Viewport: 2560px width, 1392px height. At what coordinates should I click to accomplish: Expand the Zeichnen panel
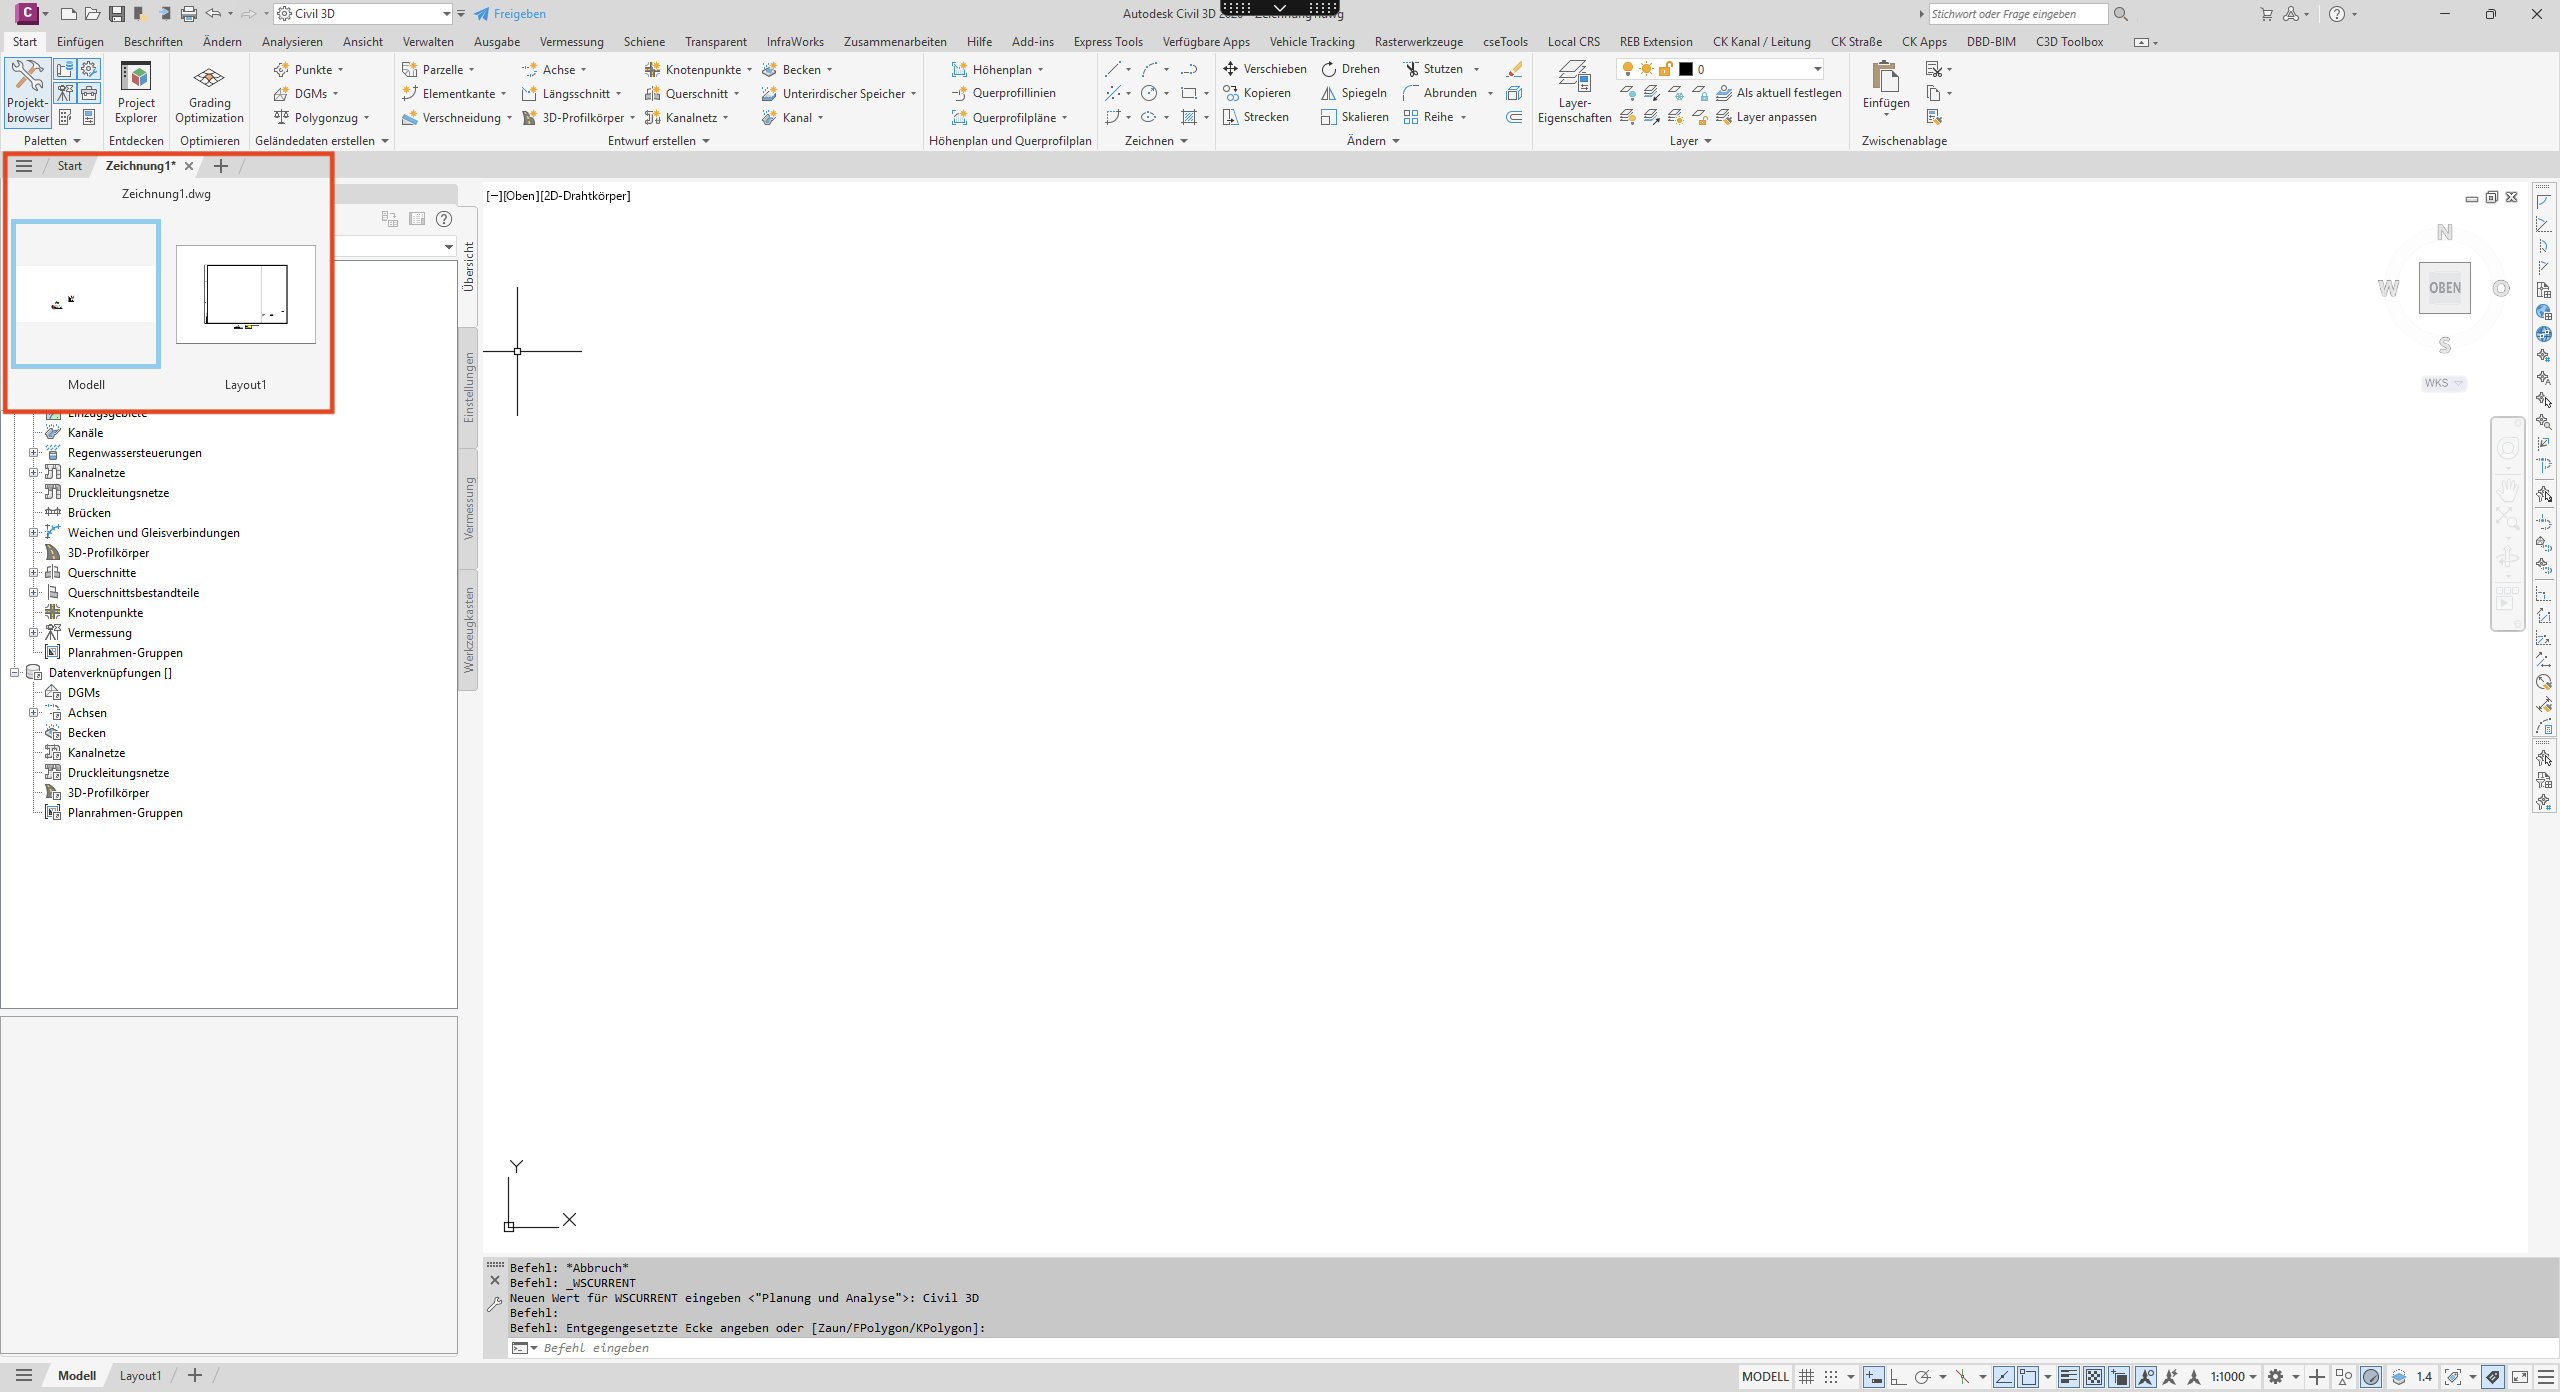pos(1156,141)
